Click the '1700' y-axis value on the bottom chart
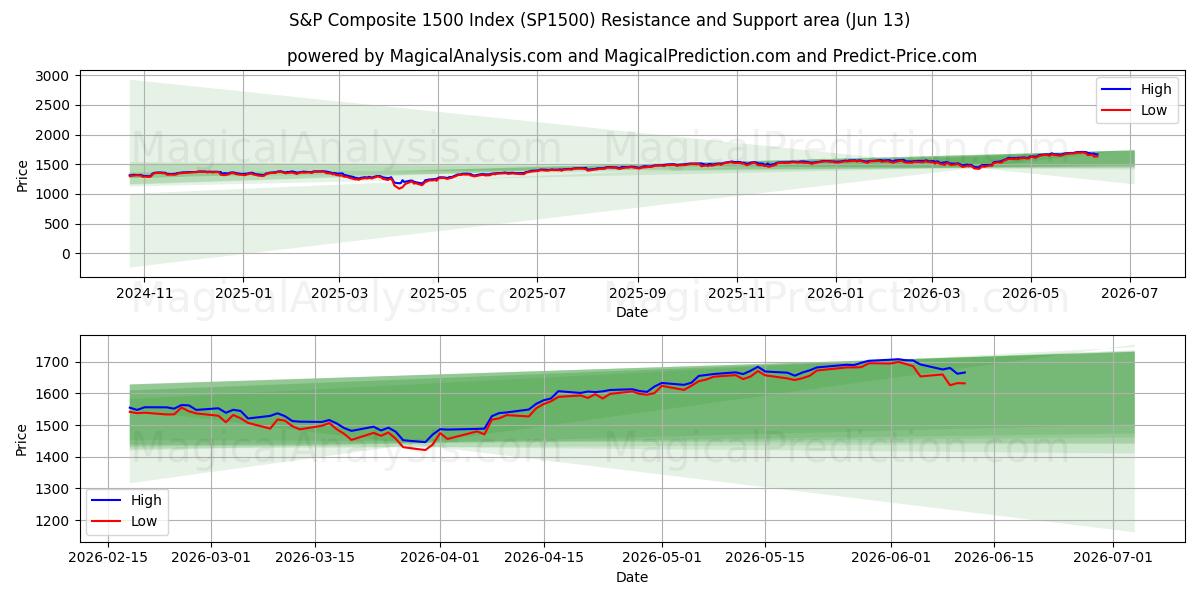The height and width of the screenshot is (600, 1200). tap(53, 362)
